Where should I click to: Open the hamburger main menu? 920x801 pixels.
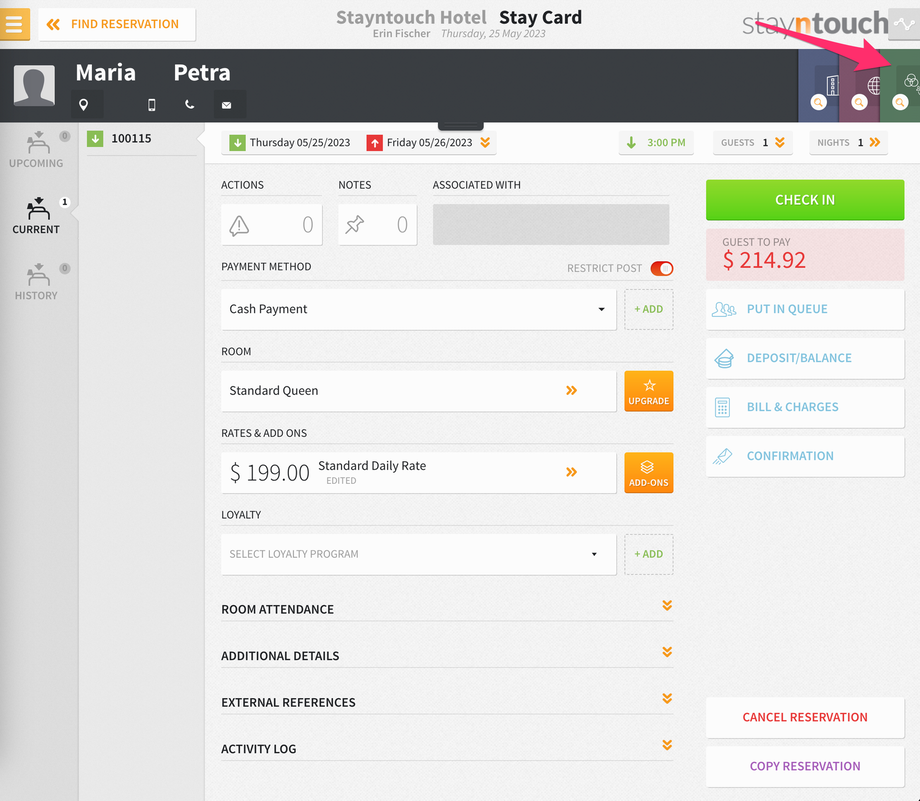(x=14, y=24)
